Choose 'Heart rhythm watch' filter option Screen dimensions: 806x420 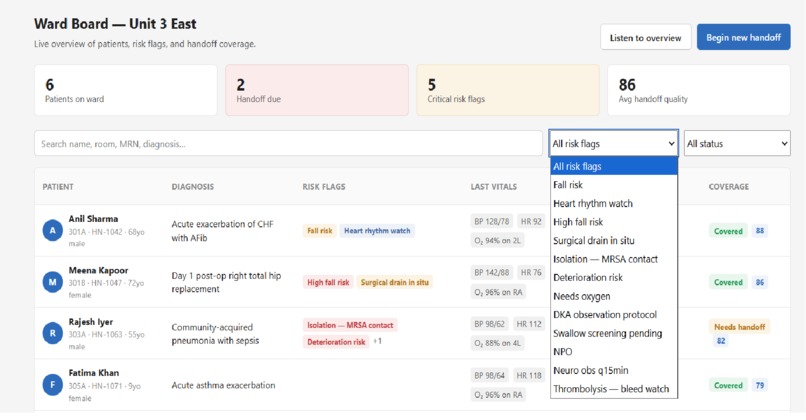614,203
